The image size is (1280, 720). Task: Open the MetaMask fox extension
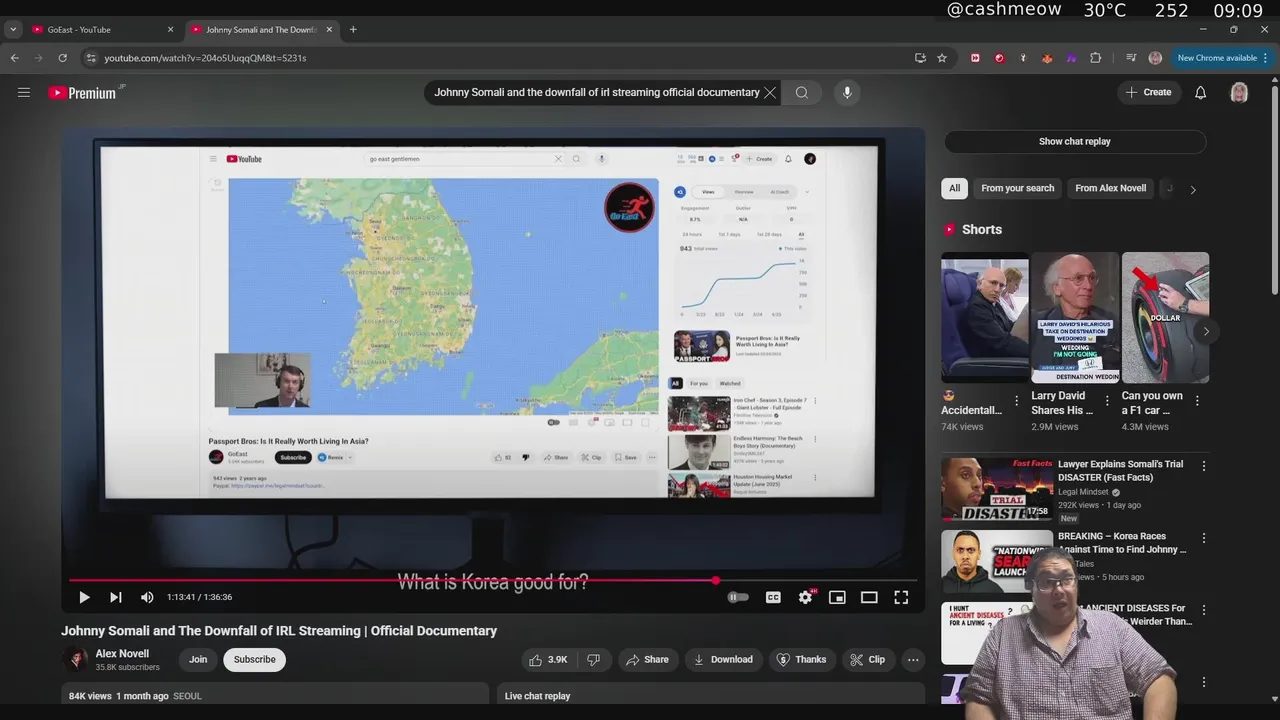coord(1047,58)
